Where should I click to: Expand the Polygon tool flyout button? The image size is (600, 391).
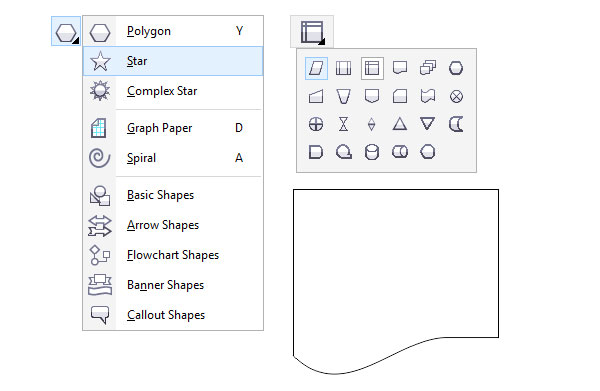[66, 31]
